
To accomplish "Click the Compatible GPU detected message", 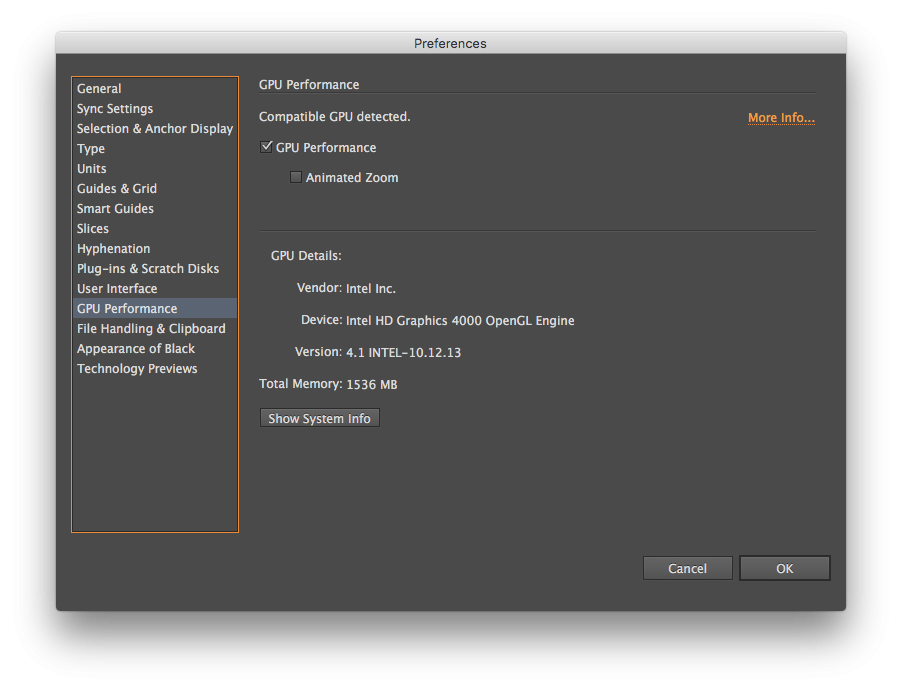I will click(335, 117).
